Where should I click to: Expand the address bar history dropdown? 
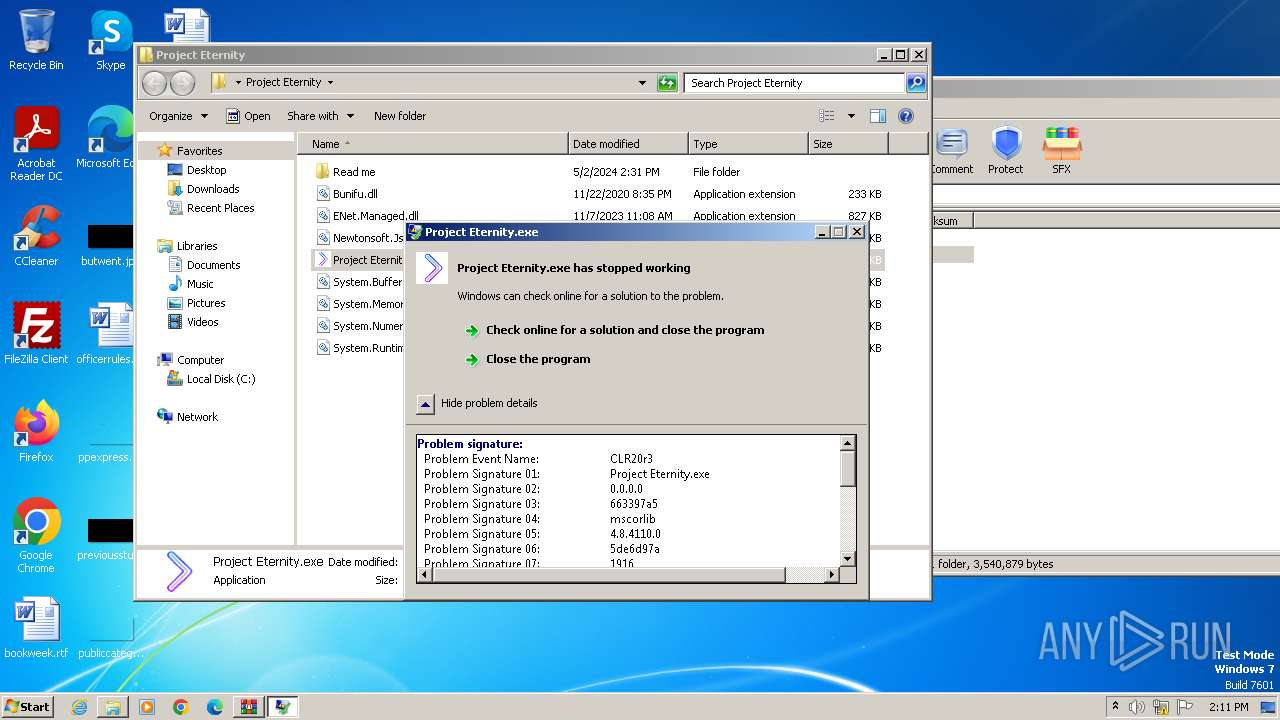[x=642, y=83]
